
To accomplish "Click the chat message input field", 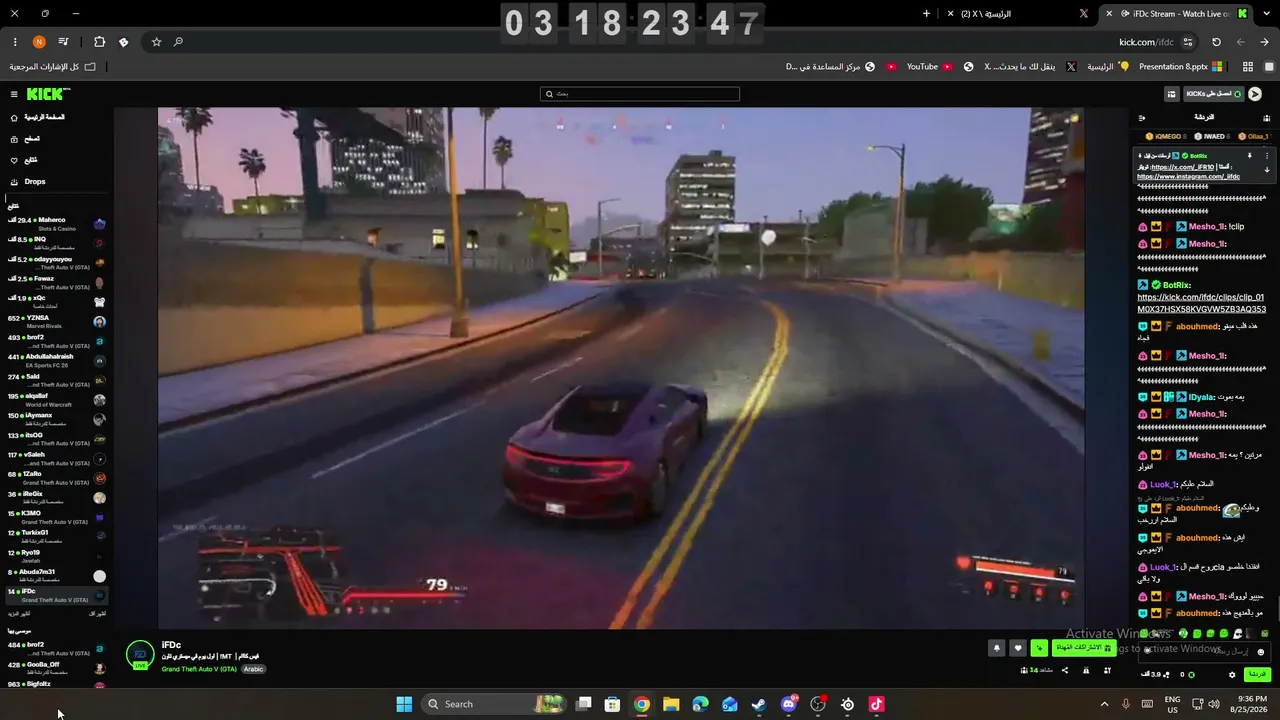I will 1205,651.
